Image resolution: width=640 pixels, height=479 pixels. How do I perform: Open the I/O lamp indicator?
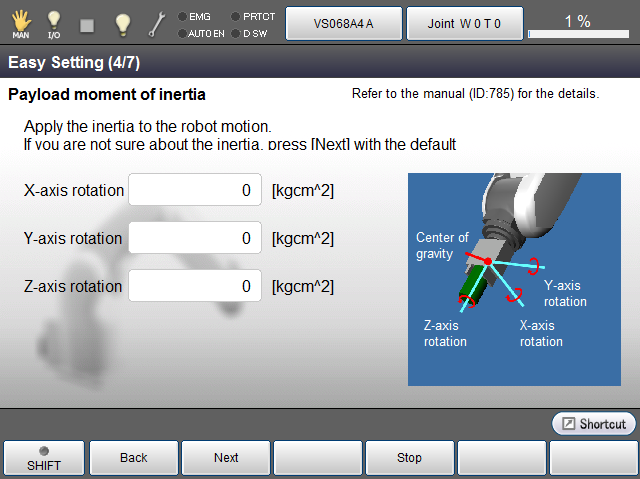click(x=54, y=22)
